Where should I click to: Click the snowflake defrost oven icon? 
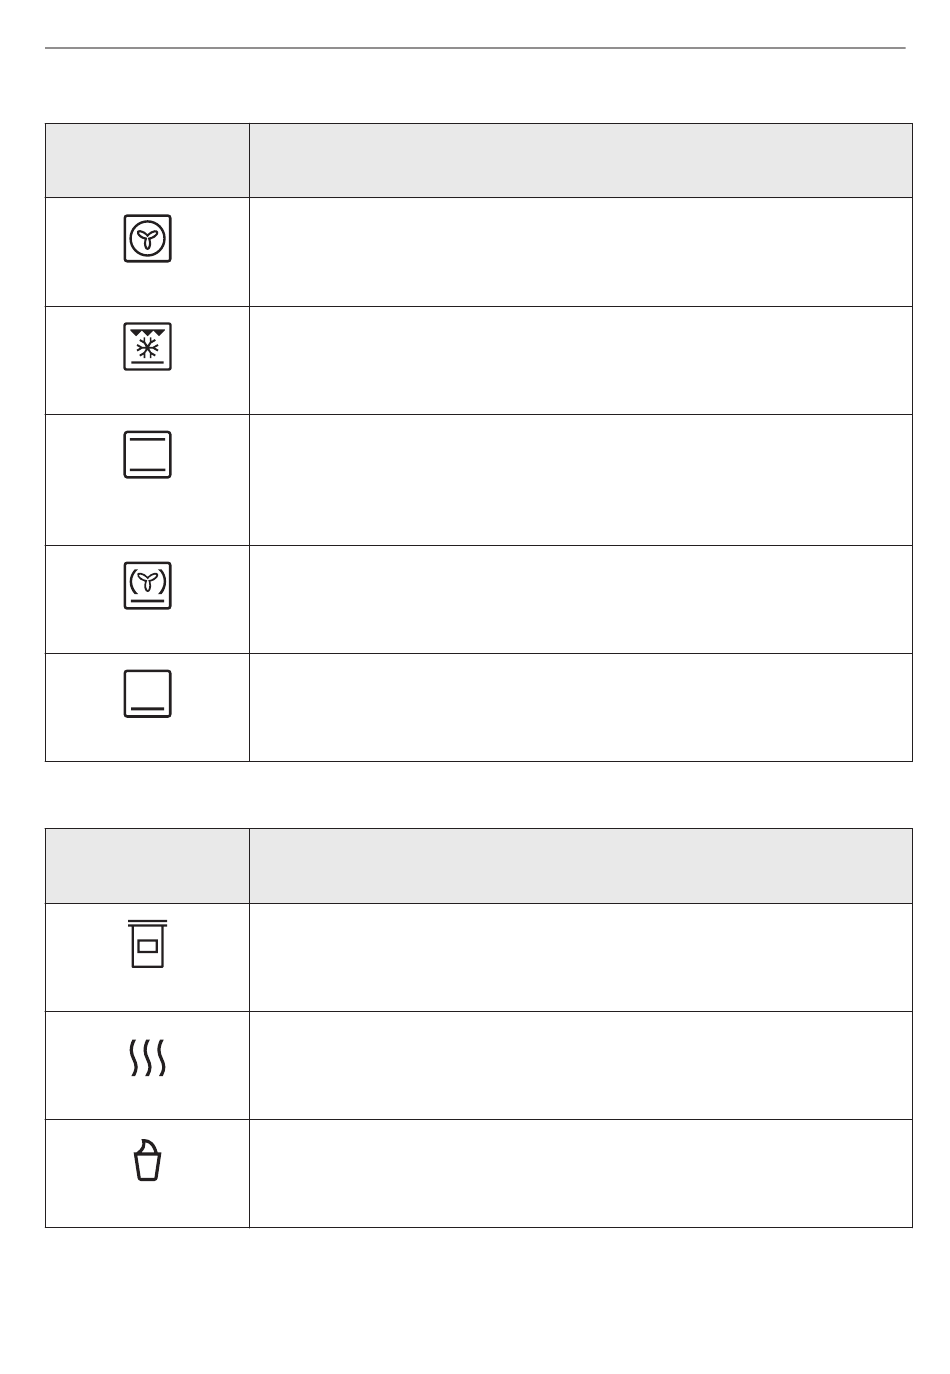tap(148, 346)
